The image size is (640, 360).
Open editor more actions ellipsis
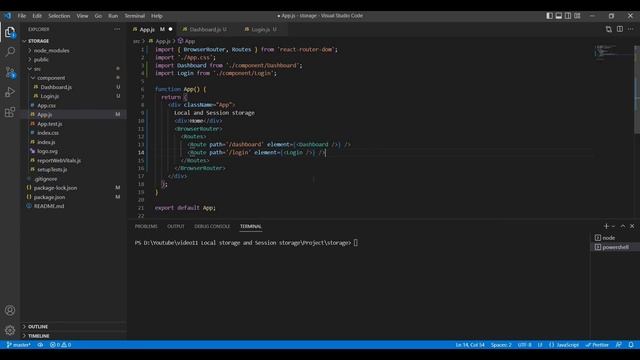click(631, 29)
